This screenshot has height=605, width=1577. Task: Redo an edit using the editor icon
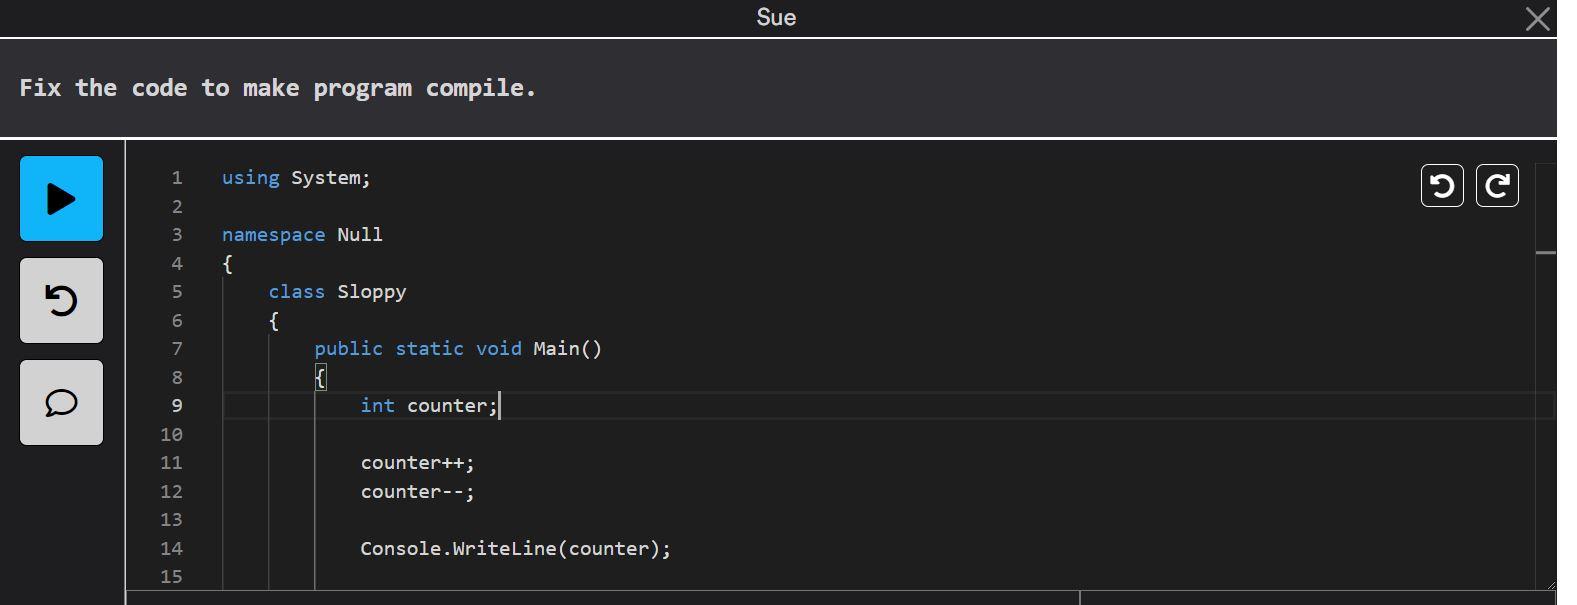point(1497,185)
